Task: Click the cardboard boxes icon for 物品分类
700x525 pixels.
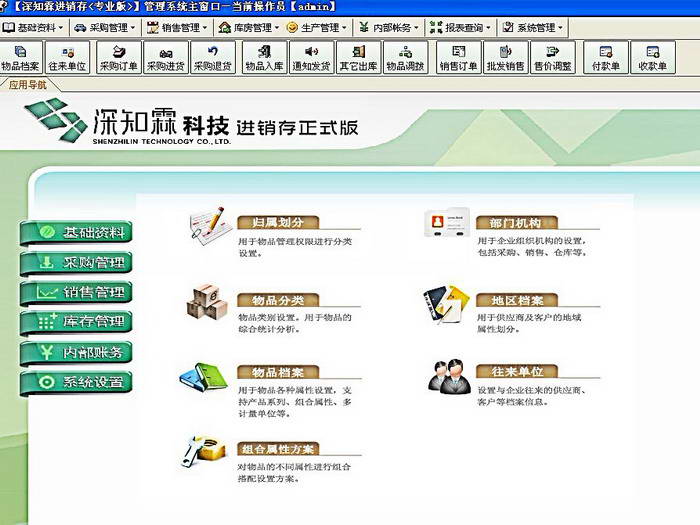Action: coord(207,302)
